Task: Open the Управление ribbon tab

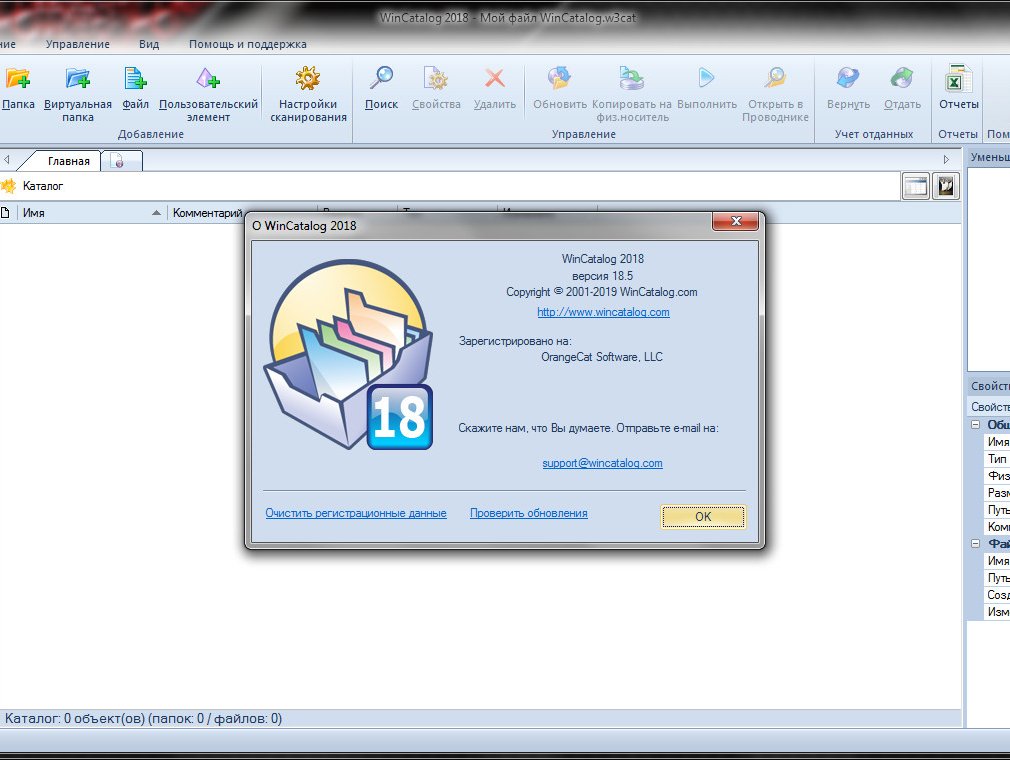Action: point(77,44)
